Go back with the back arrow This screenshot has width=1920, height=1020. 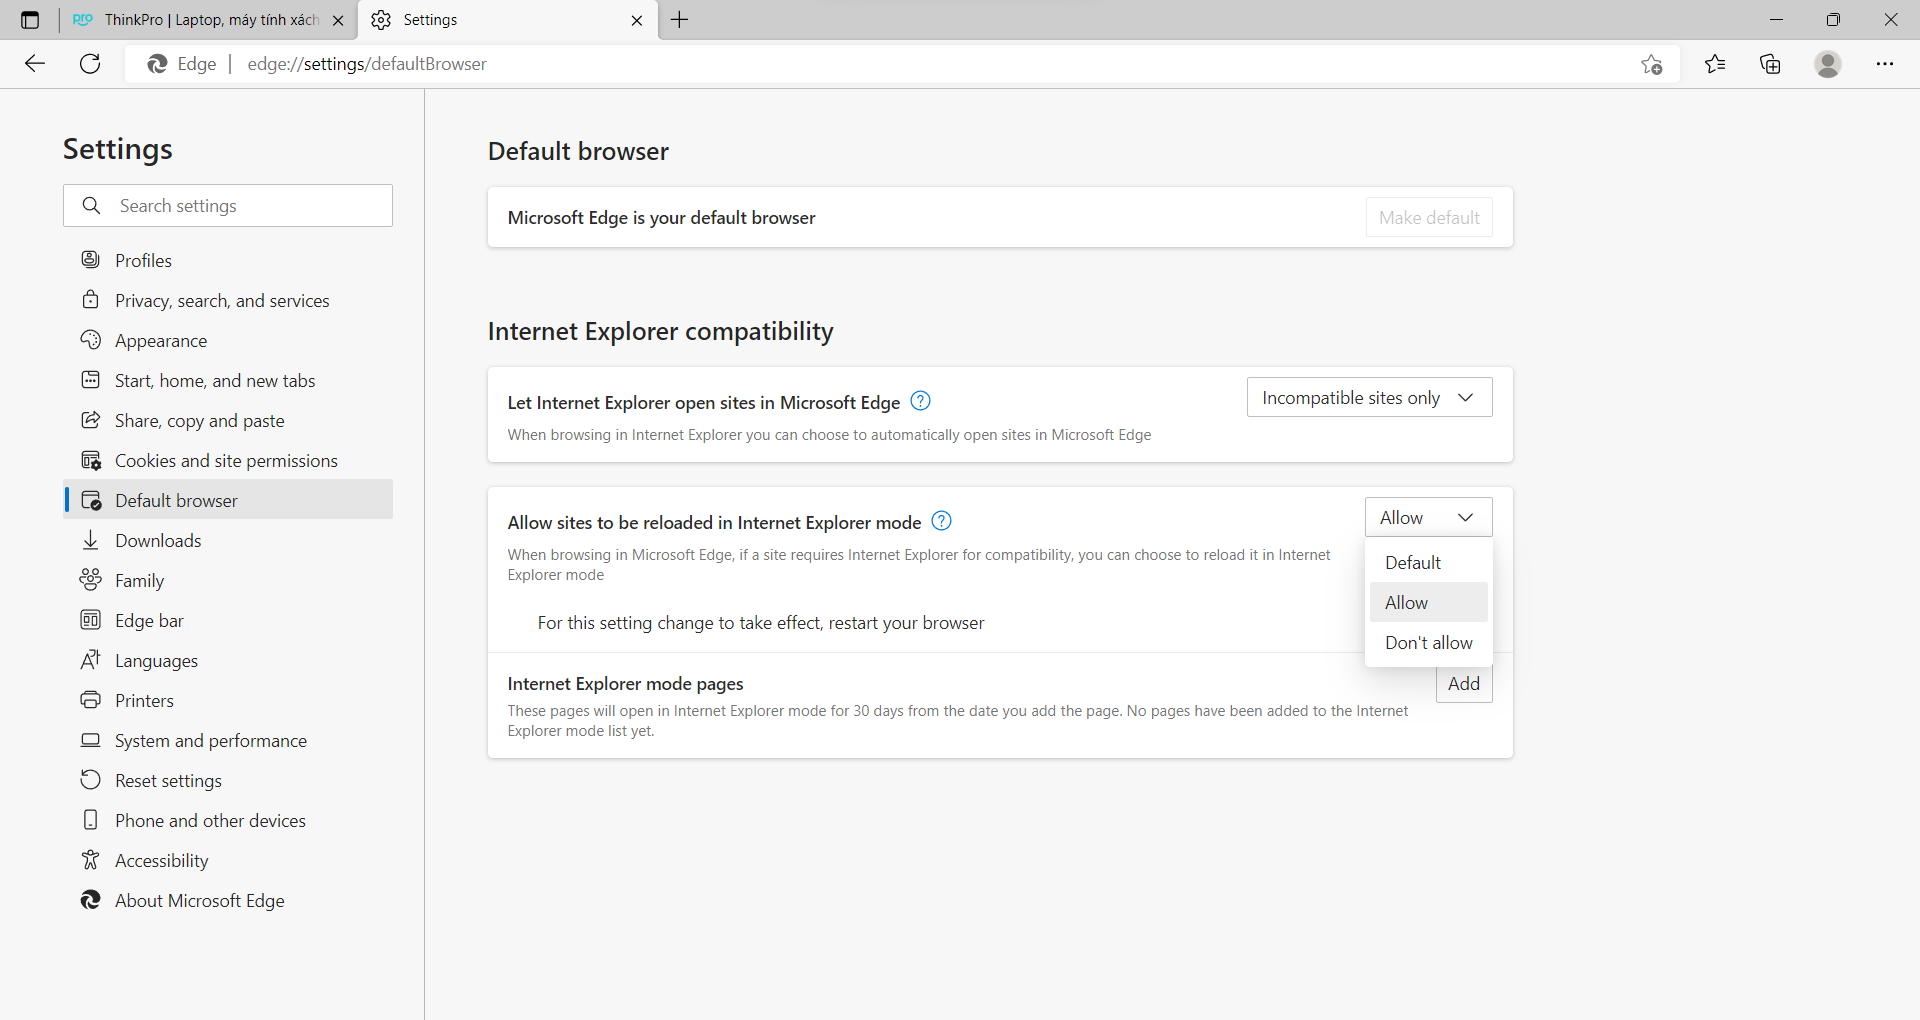pos(35,64)
